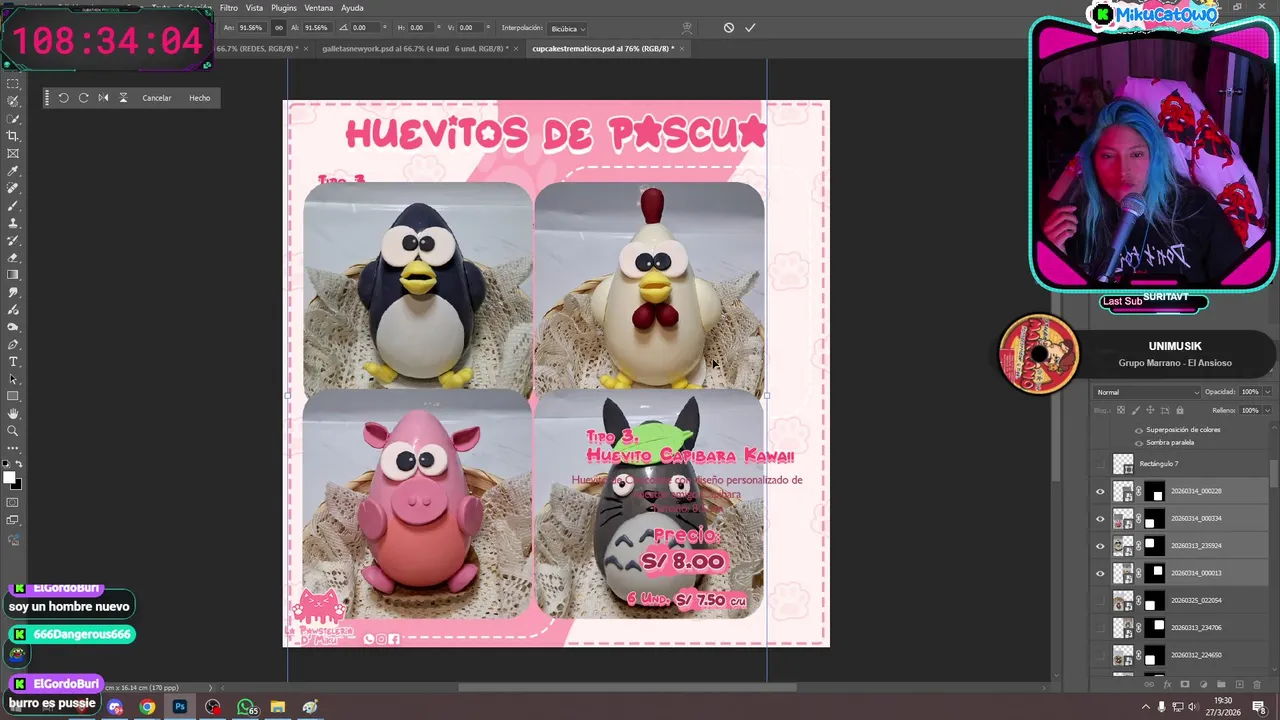Open WhatsApp from the taskbar

[x=245, y=707]
